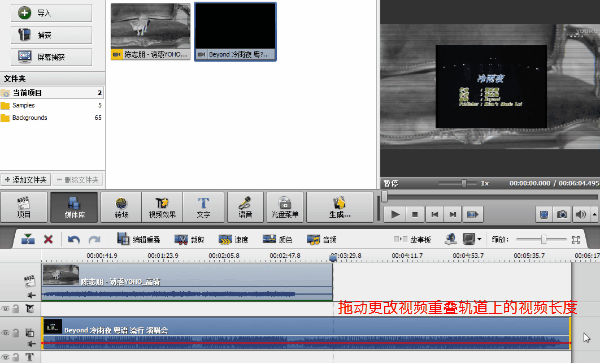The image size is (600, 363).
Task: Toggle lock on the text track
Action: (16, 357)
